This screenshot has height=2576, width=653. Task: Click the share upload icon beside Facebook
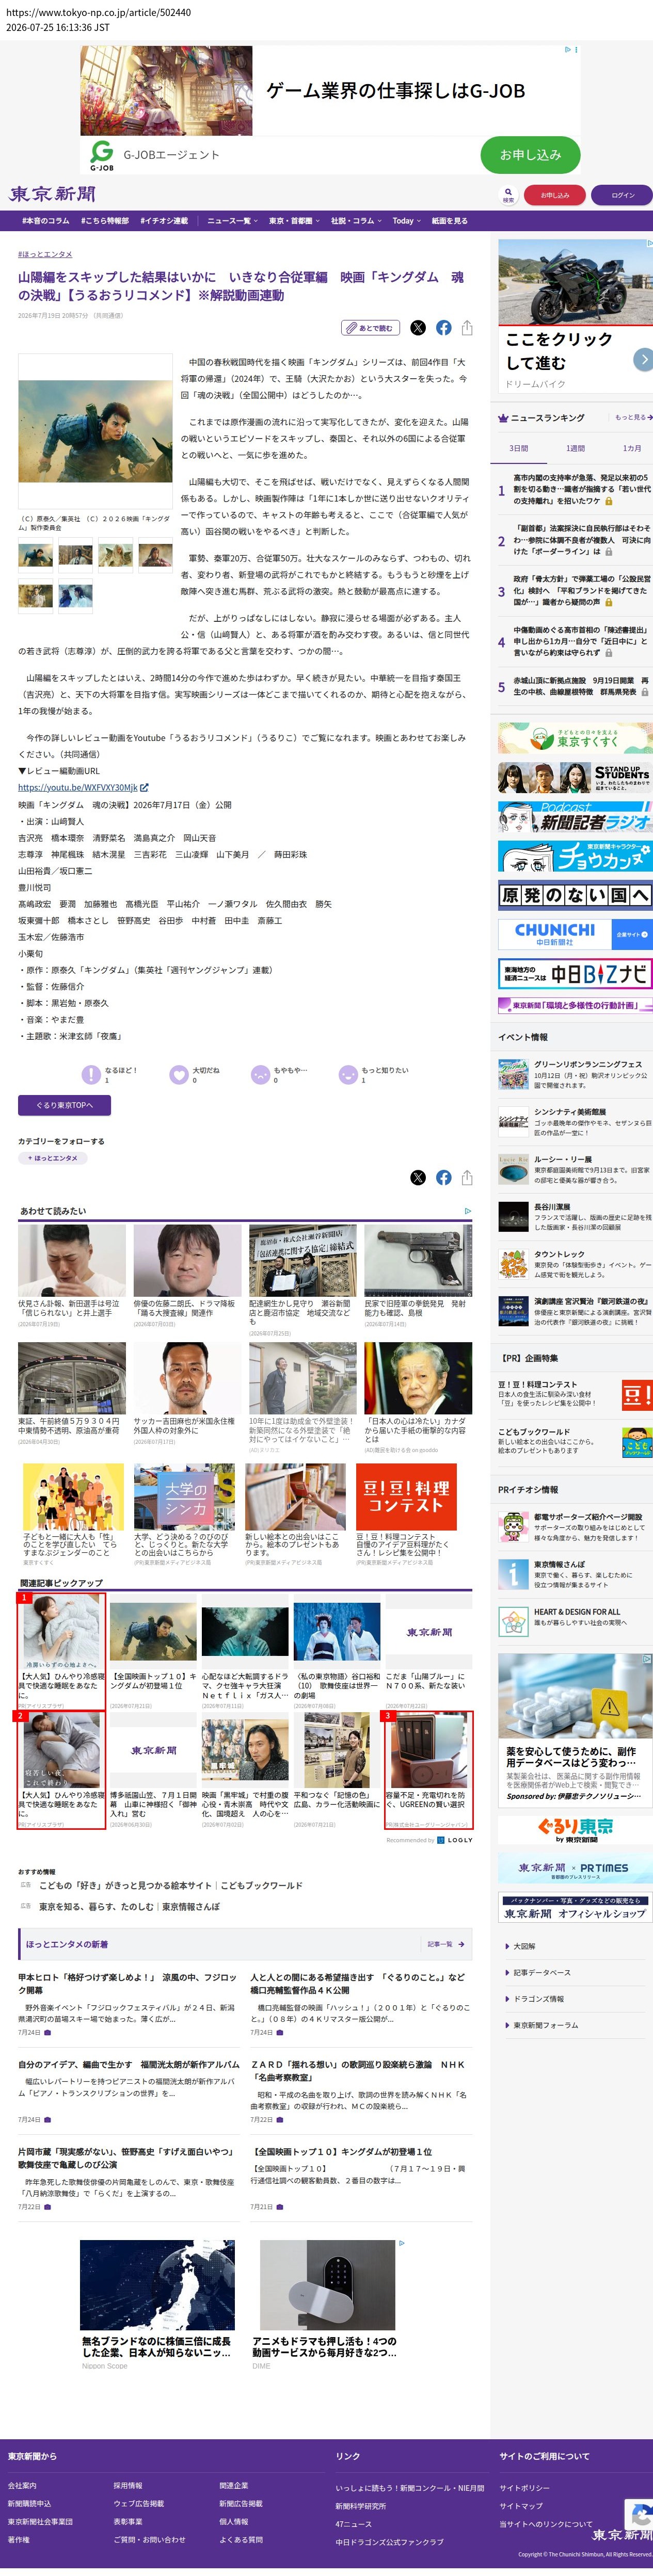467,328
